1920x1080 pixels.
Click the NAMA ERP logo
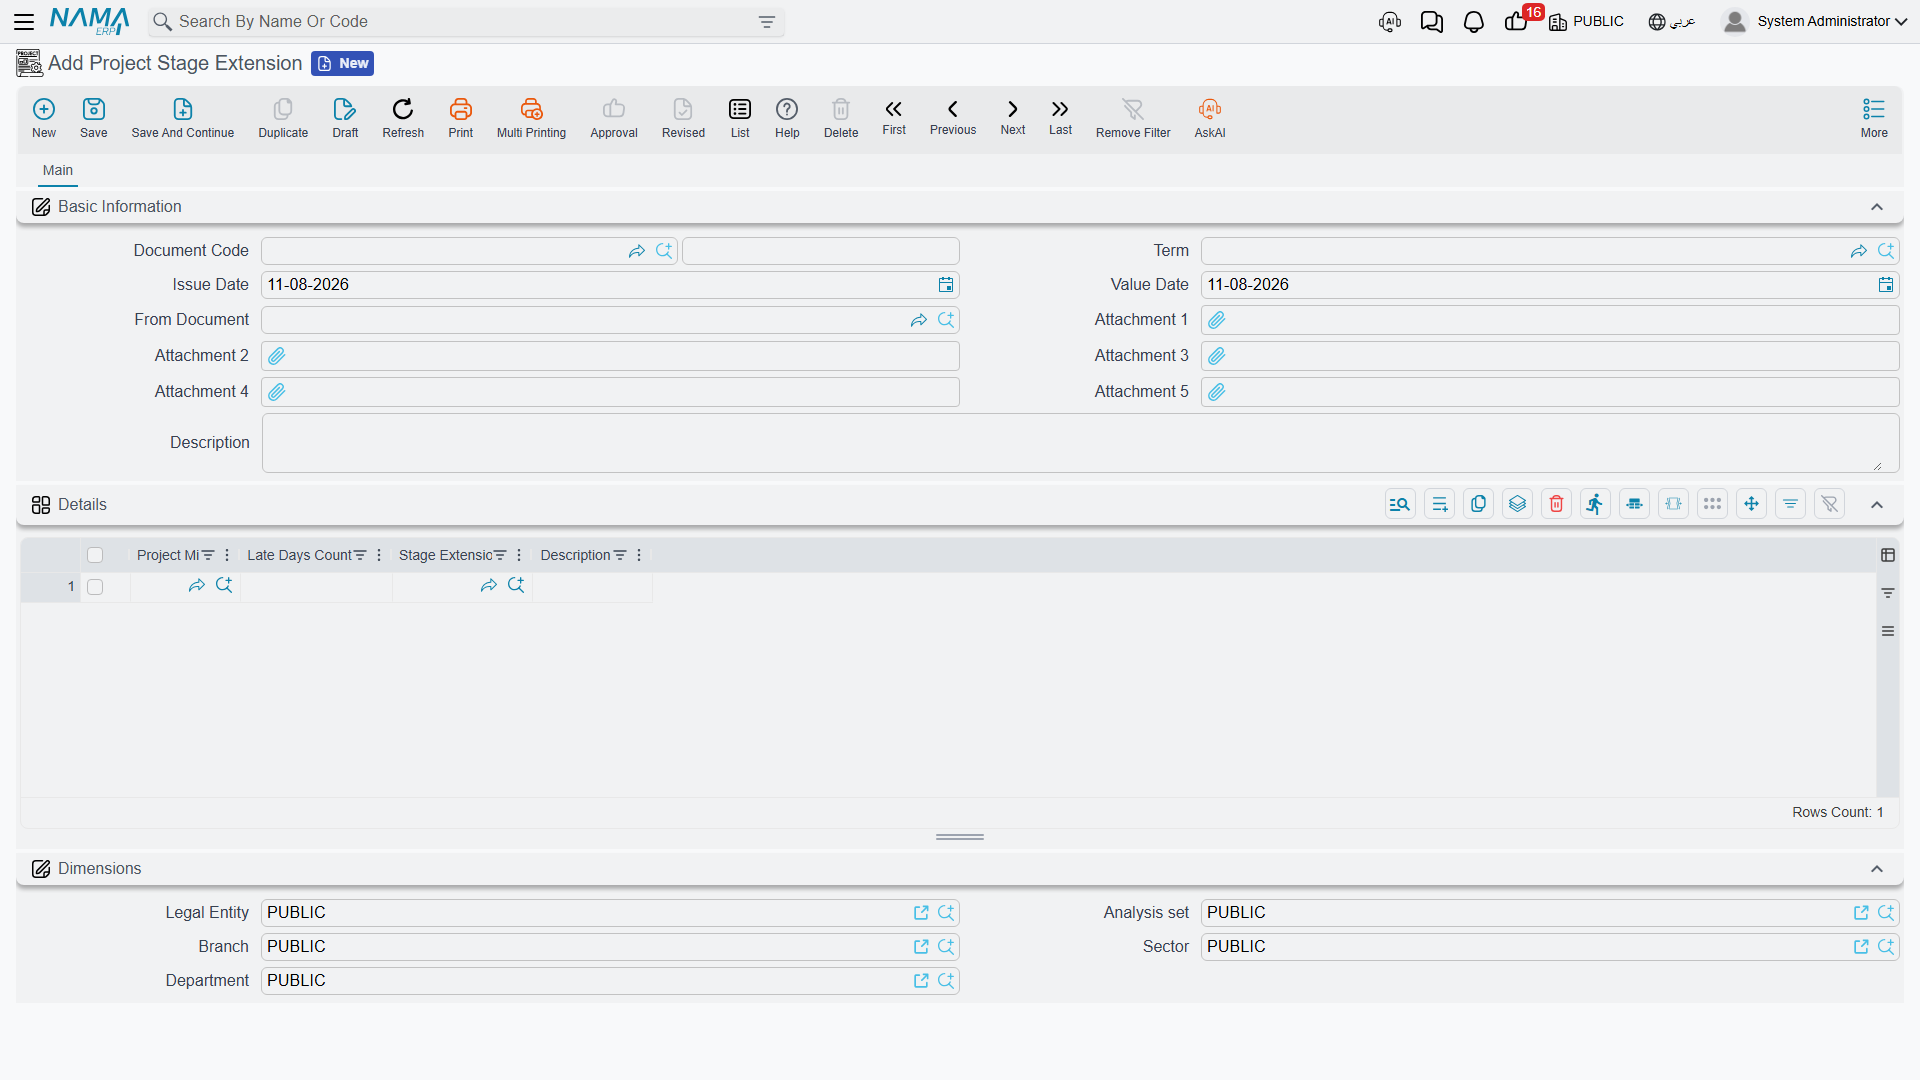click(x=90, y=21)
